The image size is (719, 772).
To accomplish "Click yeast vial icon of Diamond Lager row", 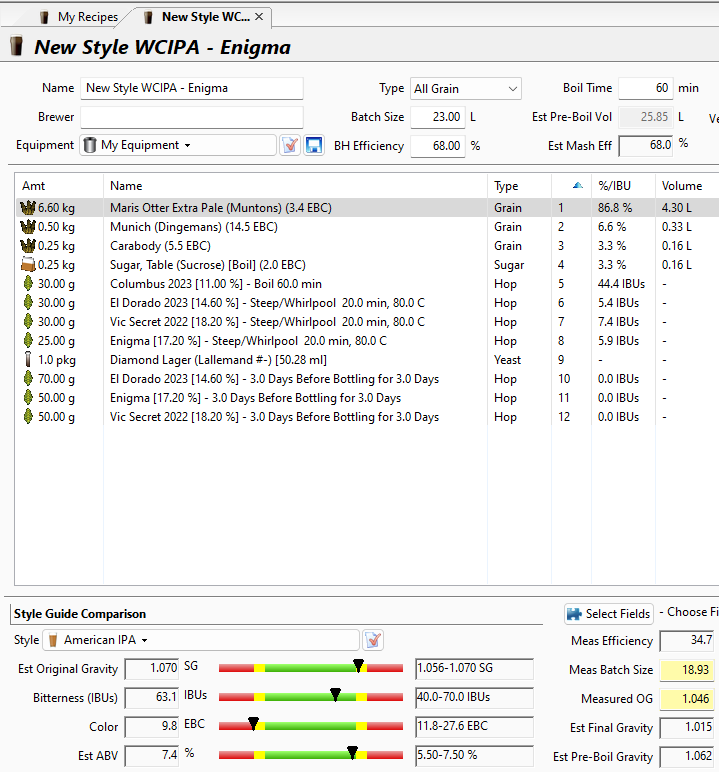I will (x=28, y=360).
